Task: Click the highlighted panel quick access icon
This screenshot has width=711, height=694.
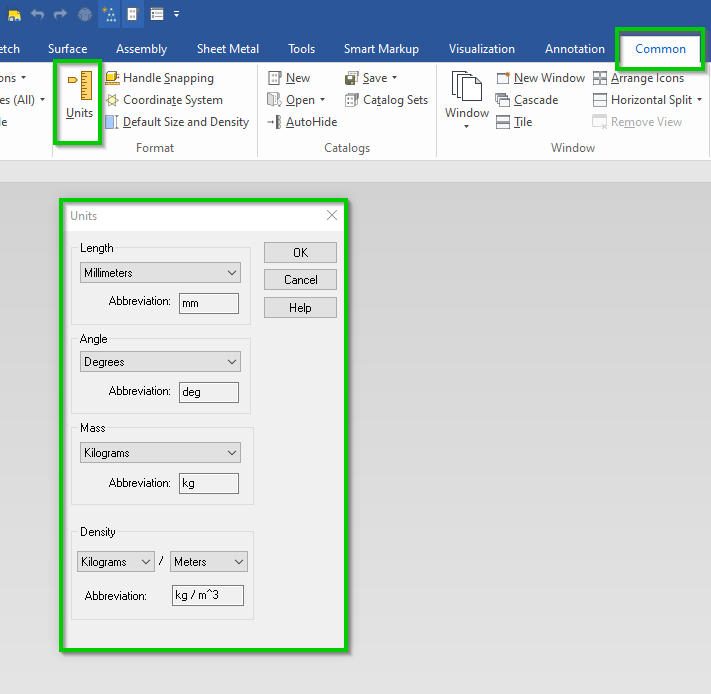Action: click(132, 15)
